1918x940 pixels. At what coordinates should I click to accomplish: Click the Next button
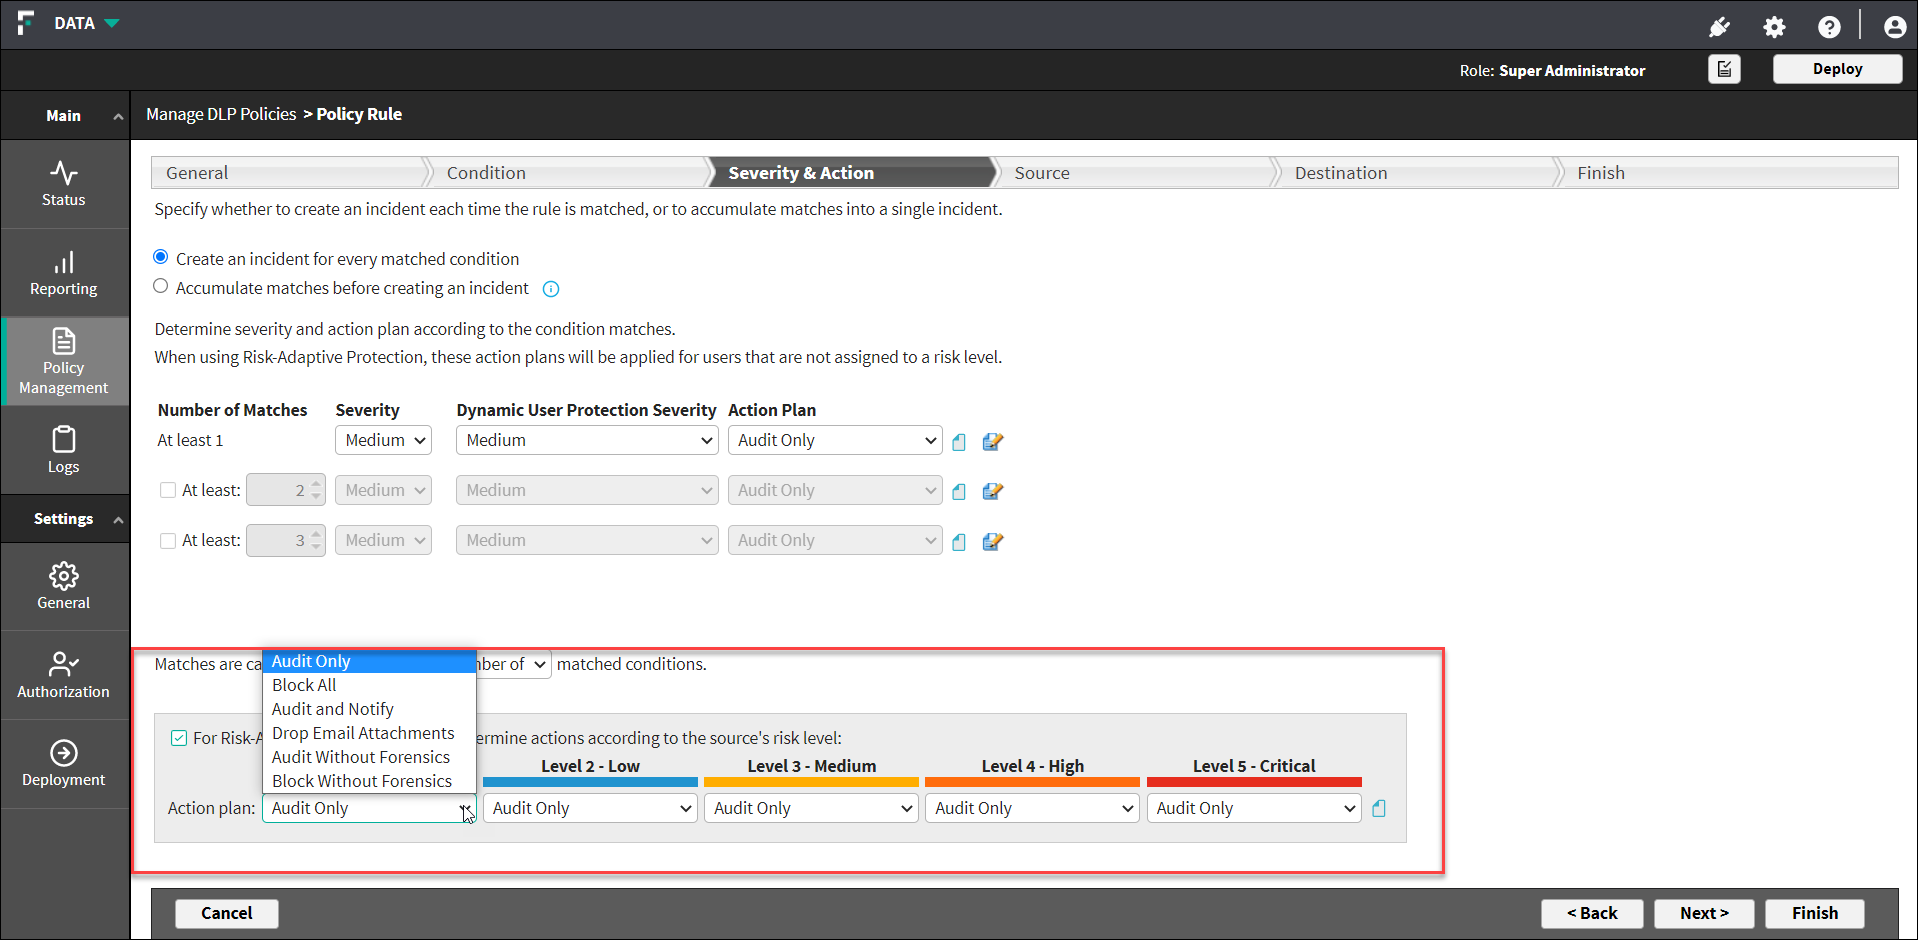pos(1704,913)
